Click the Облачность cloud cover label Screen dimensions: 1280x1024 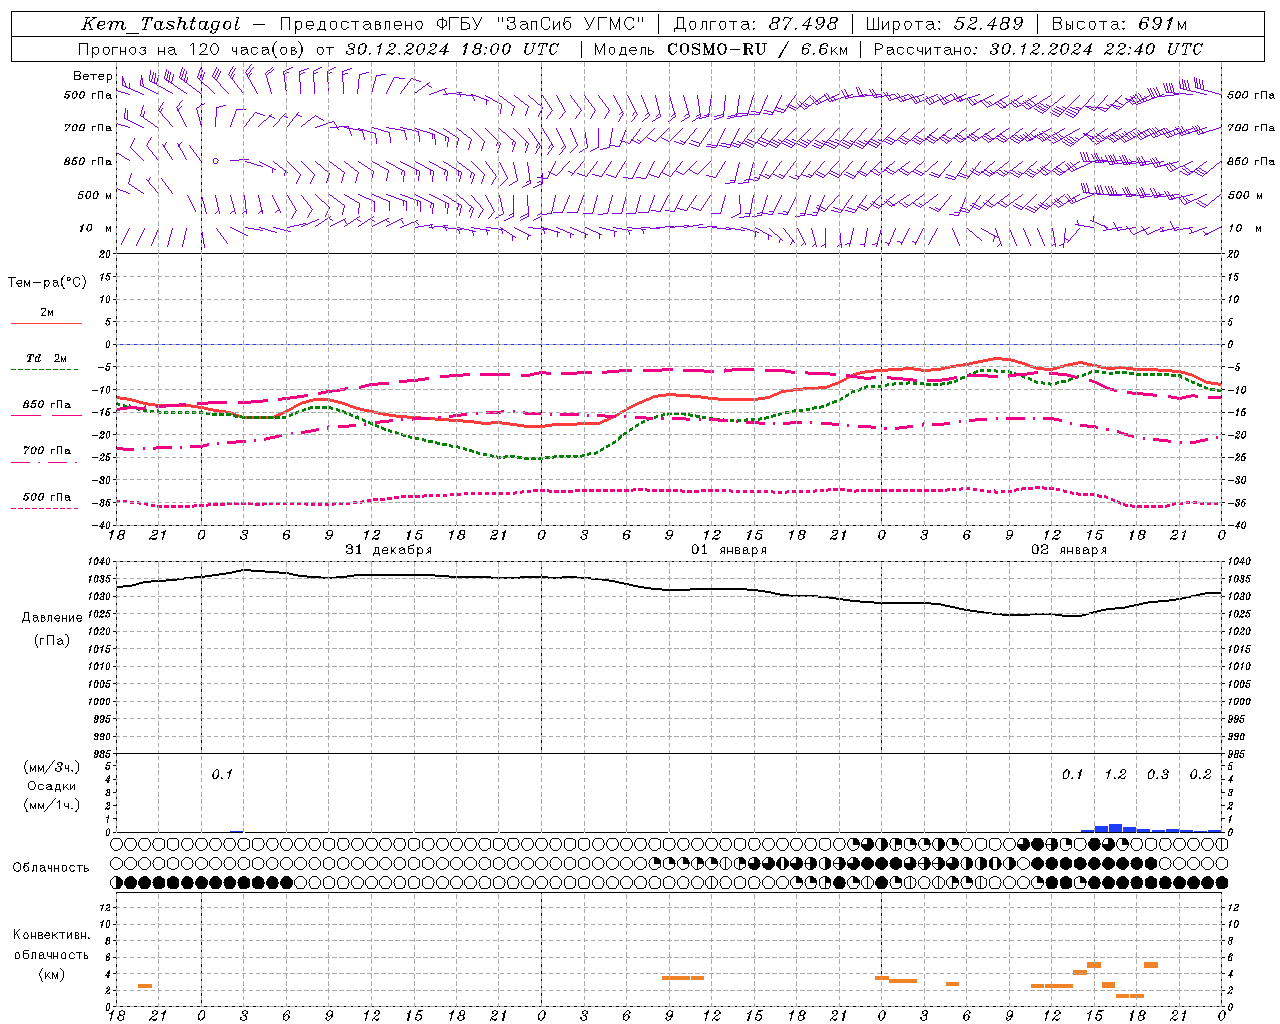click(51, 868)
